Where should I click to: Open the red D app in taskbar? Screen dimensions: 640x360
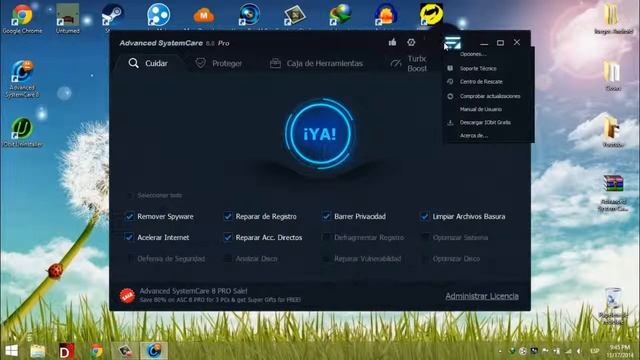pyautogui.click(x=67, y=351)
